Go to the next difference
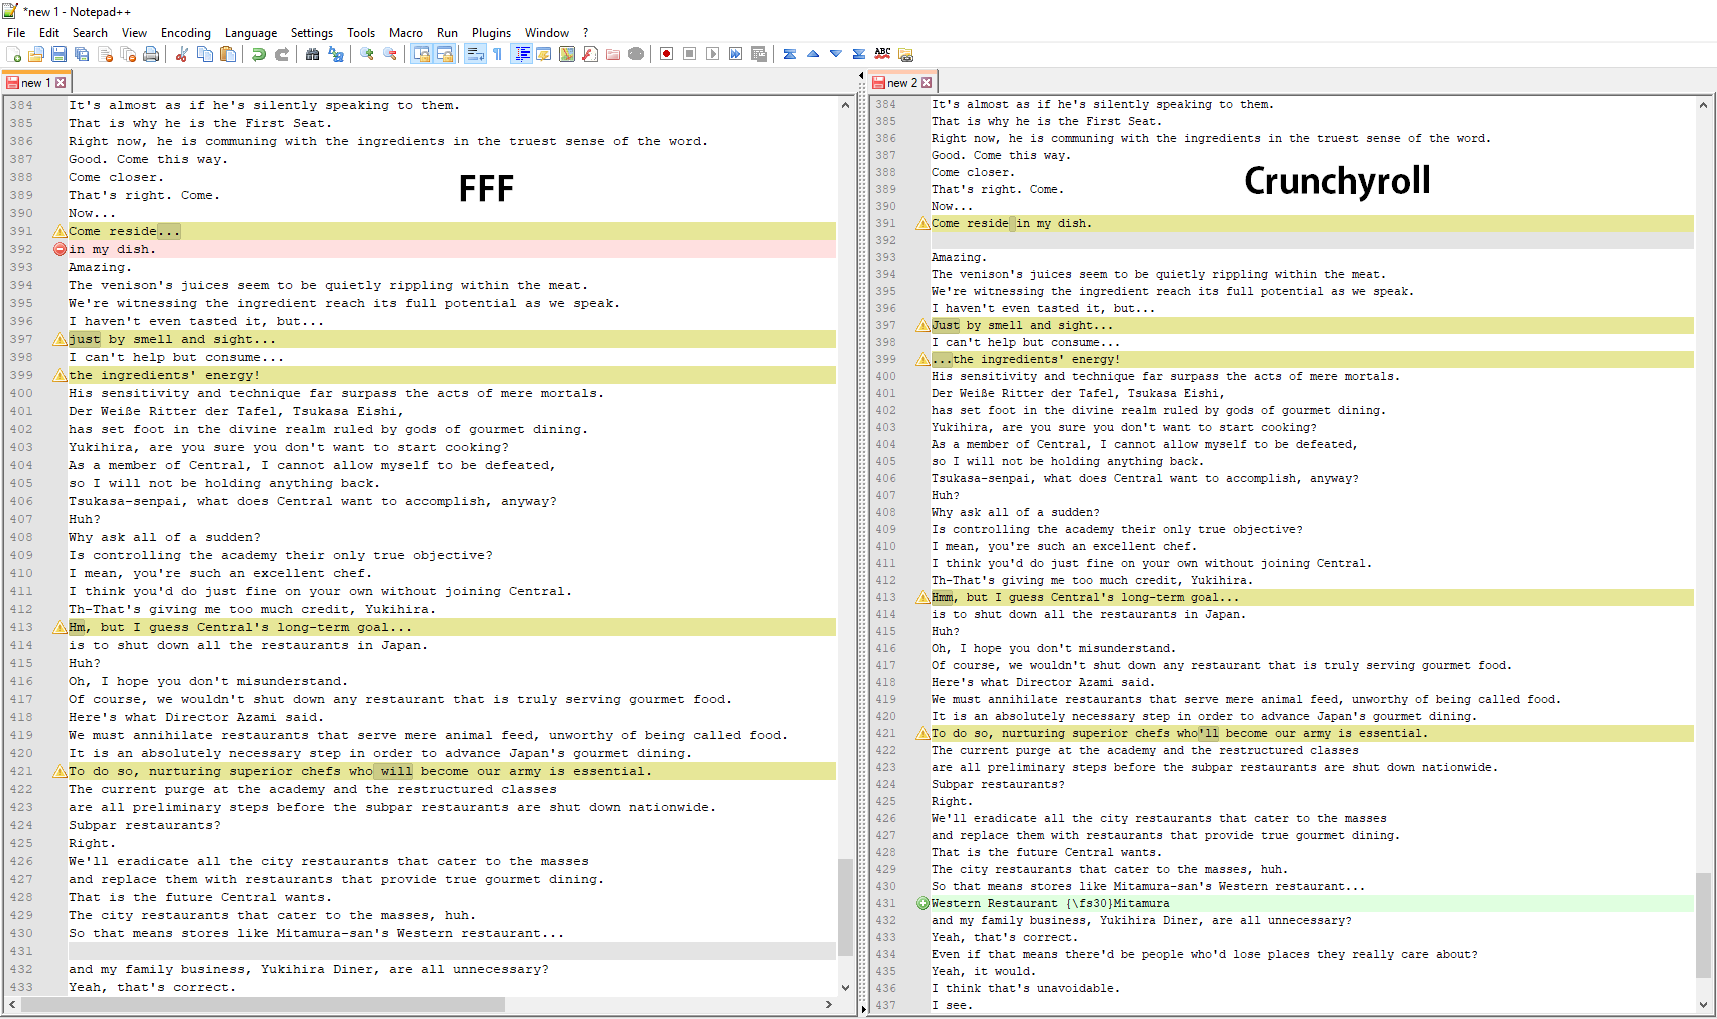 [836, 54]
